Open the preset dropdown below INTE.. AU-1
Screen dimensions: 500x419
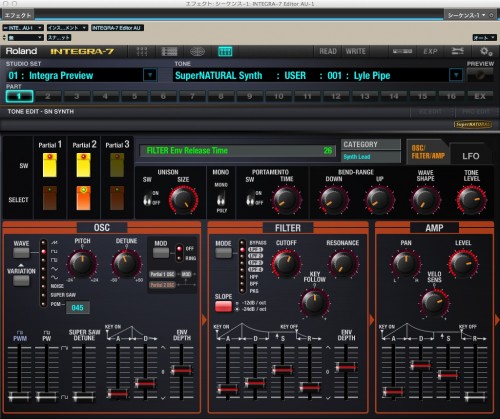click(26, 38)
